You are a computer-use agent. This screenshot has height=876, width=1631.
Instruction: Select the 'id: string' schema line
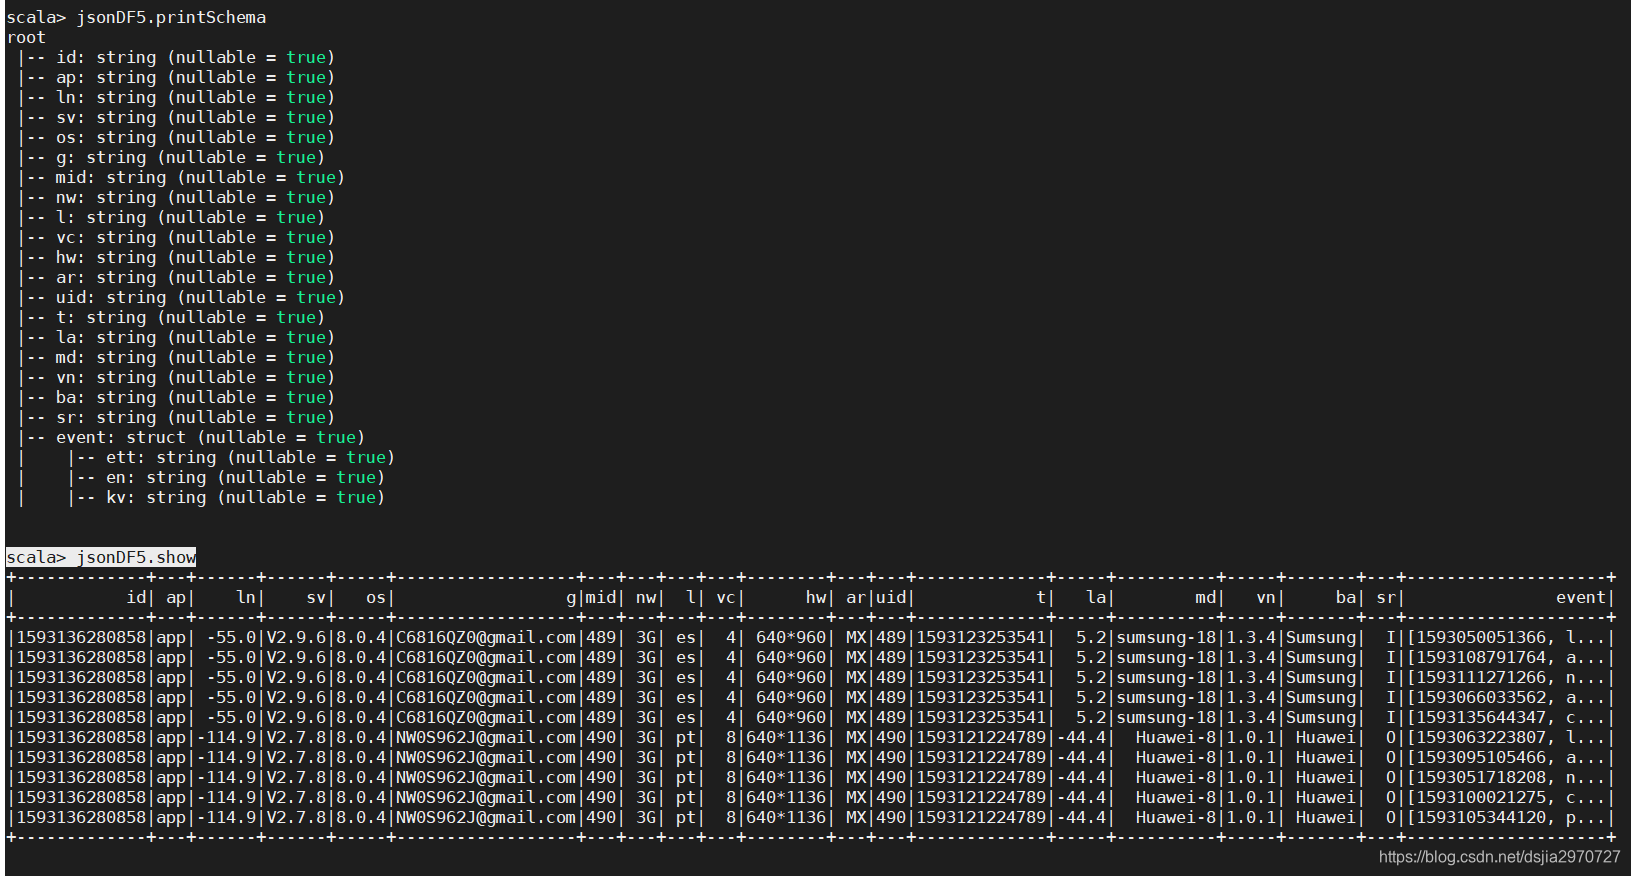coord(175,57)
